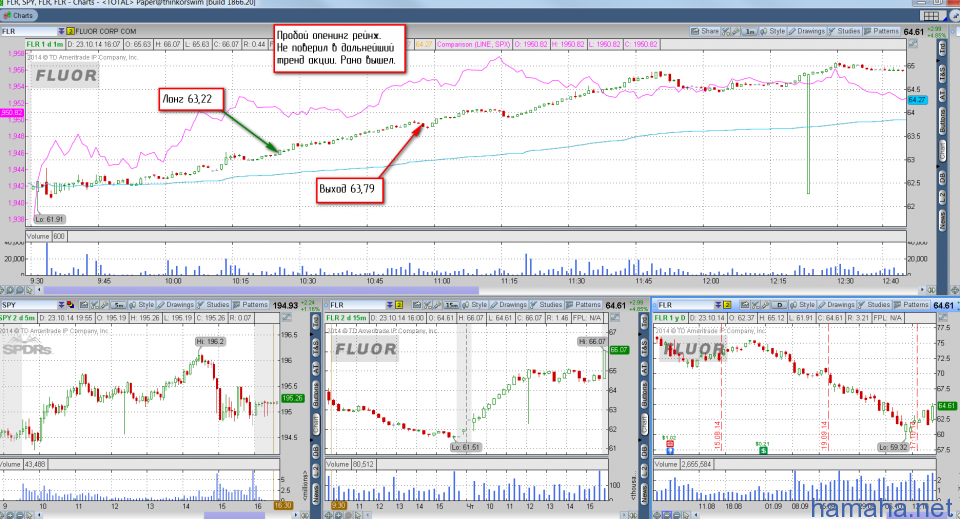Viewport: 960px width, 519px height.
Task: Expand symbol dropdown arrow on main chart
Action: pyautogui.click(x=61, y=31)
